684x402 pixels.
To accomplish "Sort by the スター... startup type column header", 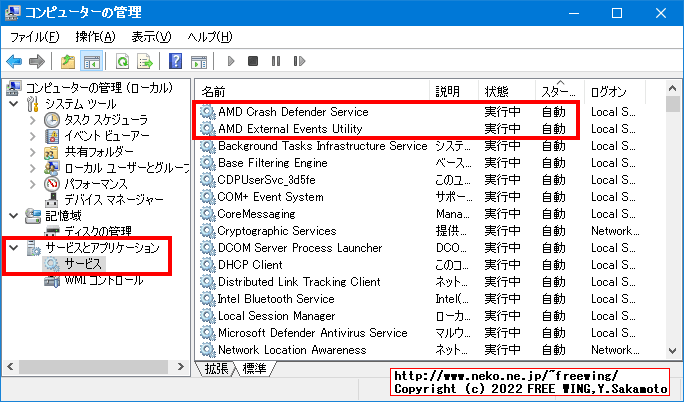I will [x=560, y=92].
